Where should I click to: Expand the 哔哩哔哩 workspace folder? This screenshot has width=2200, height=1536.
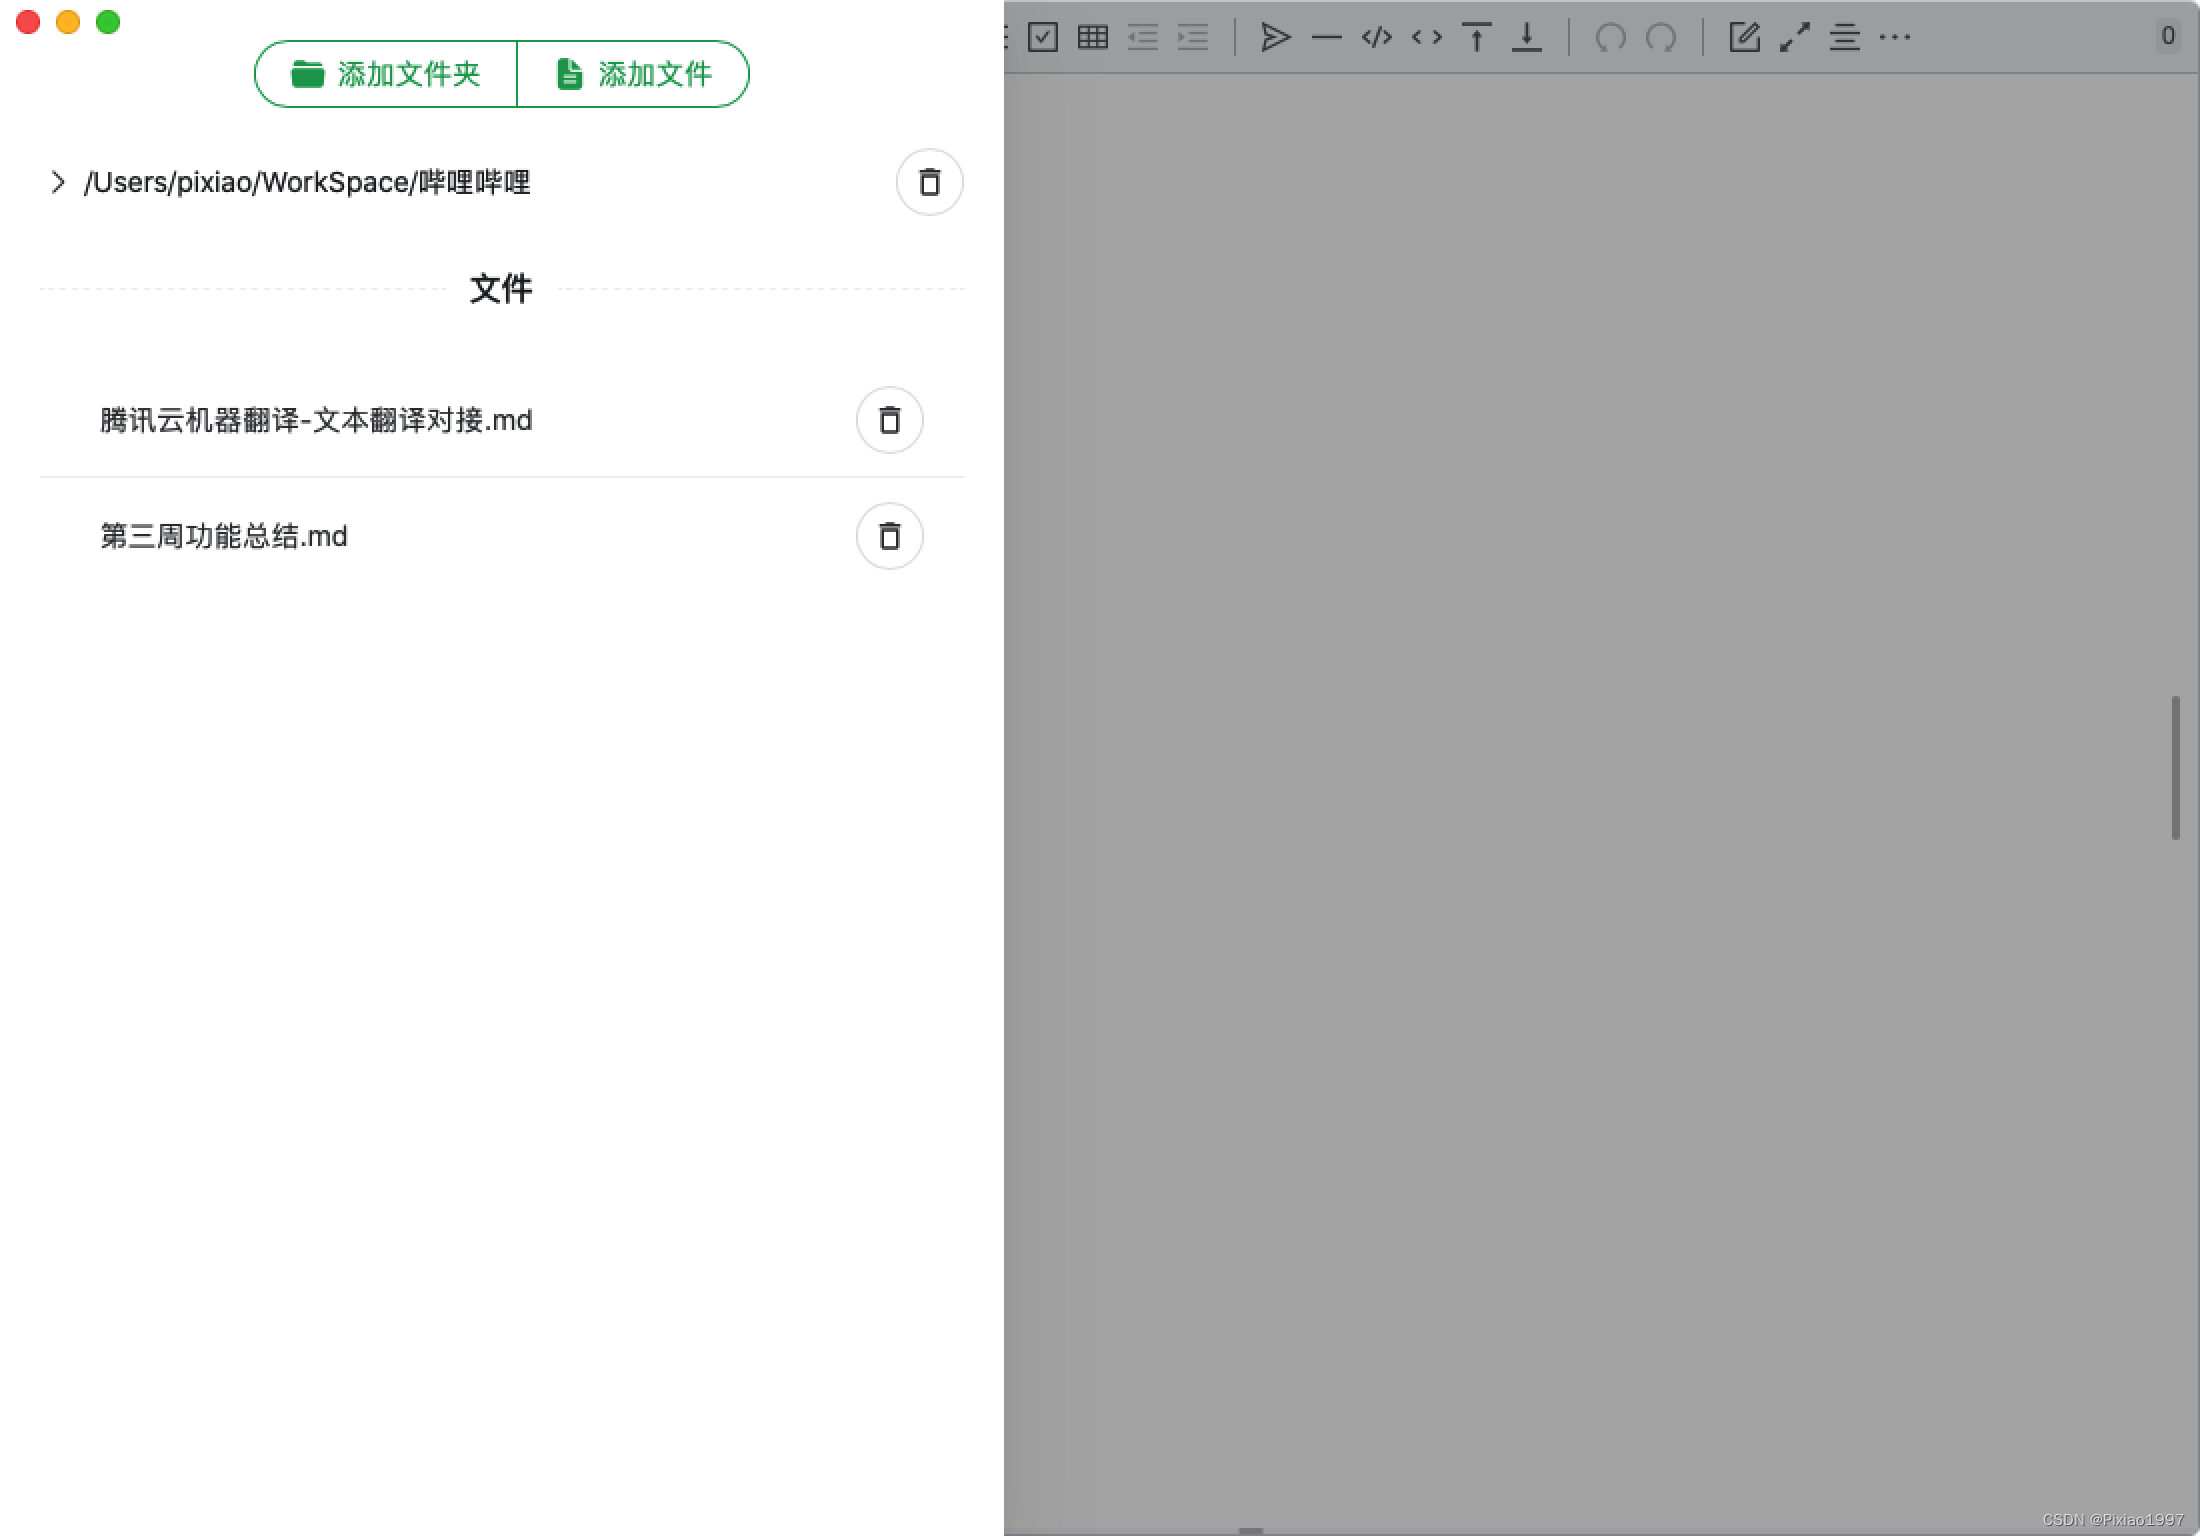pyautogui.click(x=58, y=182)
